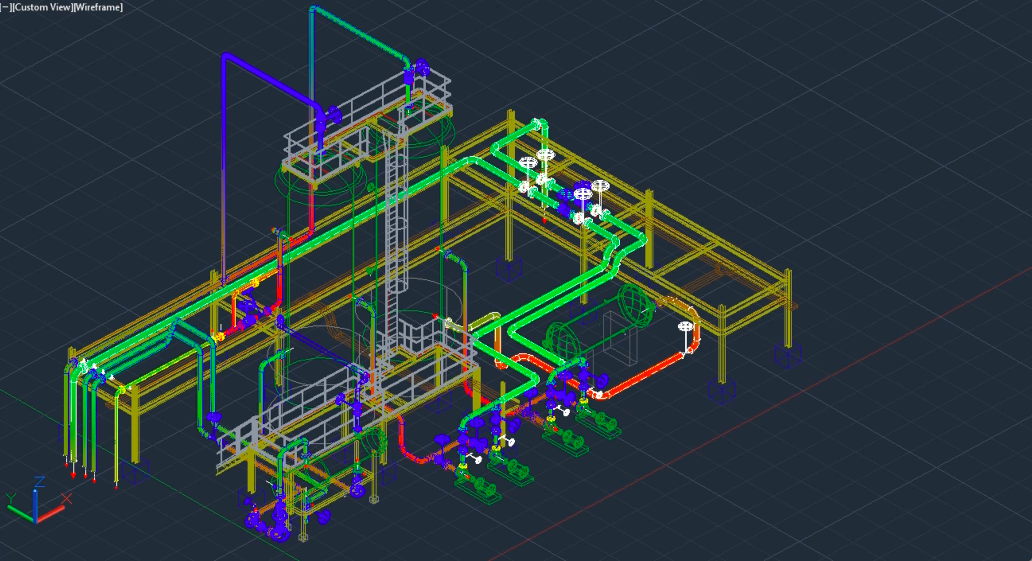Open the Wireframe visual style menu
1032x561 pixels.
point(98,7)
